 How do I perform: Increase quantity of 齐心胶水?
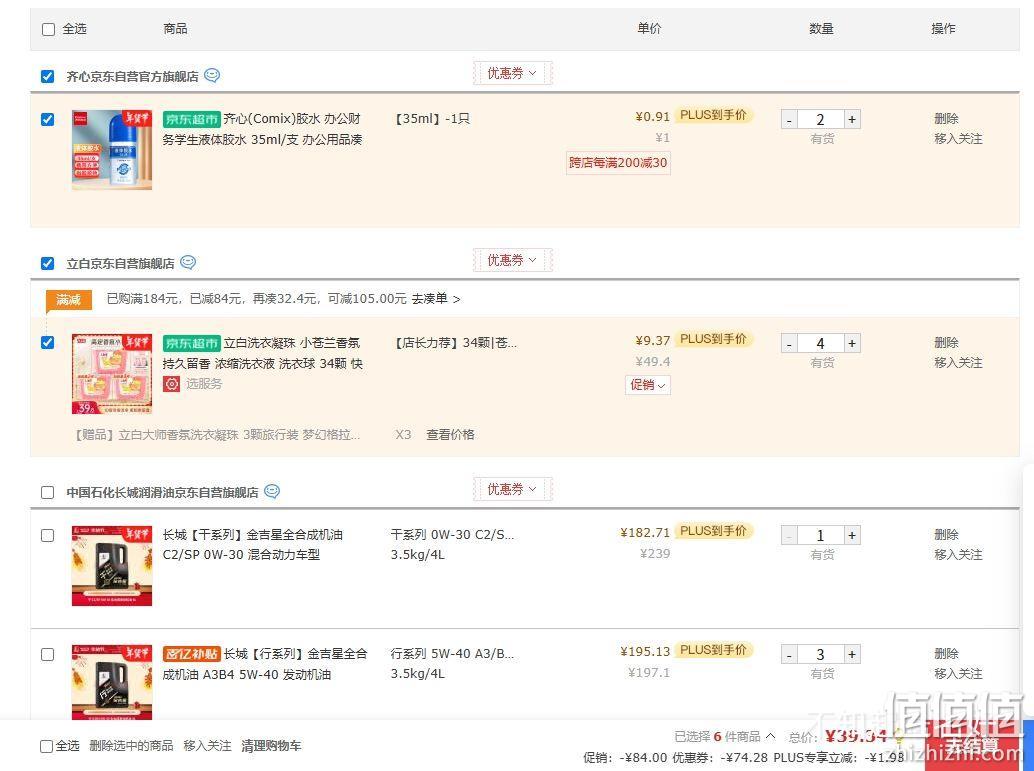[x=852, y=119]
